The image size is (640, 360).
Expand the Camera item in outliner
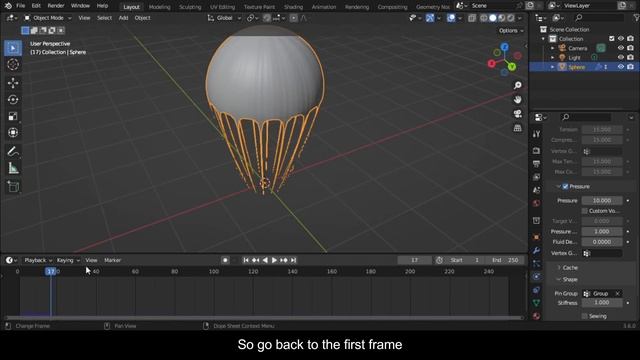(x=553, y=48)
